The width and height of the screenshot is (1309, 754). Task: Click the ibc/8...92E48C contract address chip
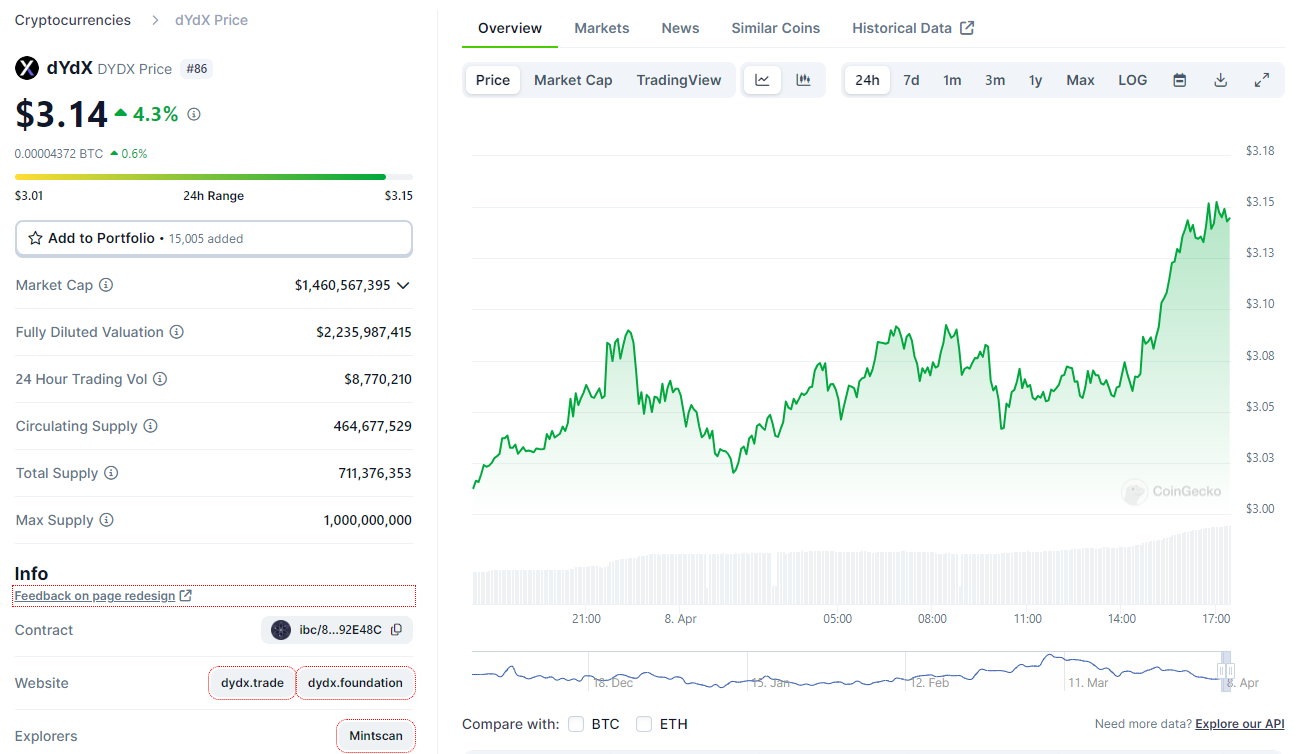[x=337, y=630]
